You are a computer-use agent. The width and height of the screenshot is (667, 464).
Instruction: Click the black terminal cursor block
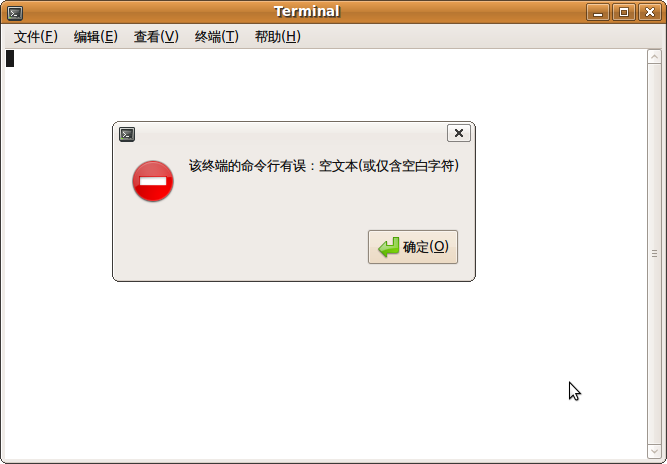pyautogui.click(x=10, y=59)
